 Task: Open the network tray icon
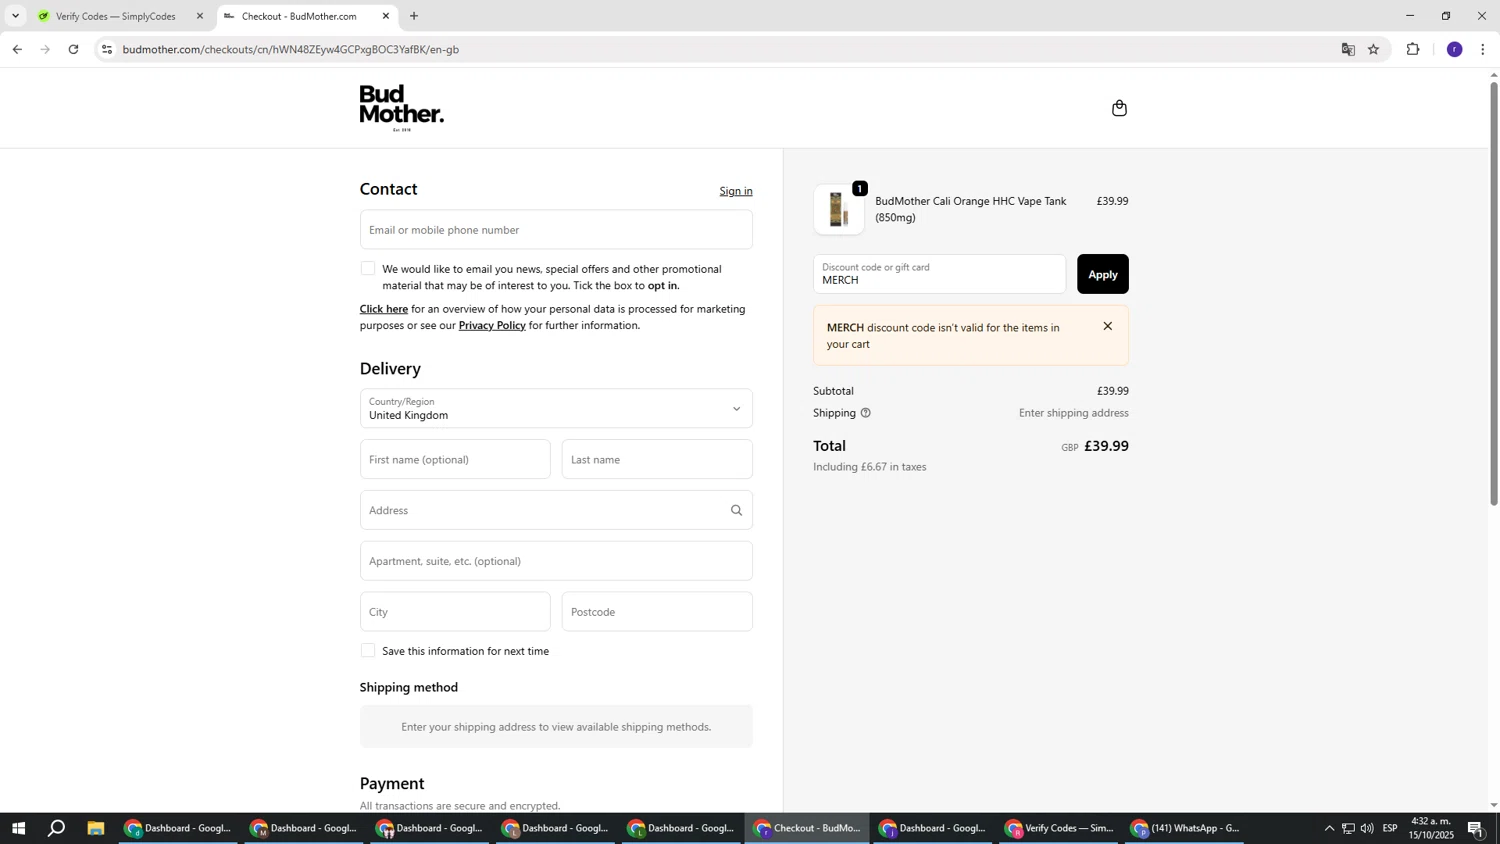point(1348,828)
